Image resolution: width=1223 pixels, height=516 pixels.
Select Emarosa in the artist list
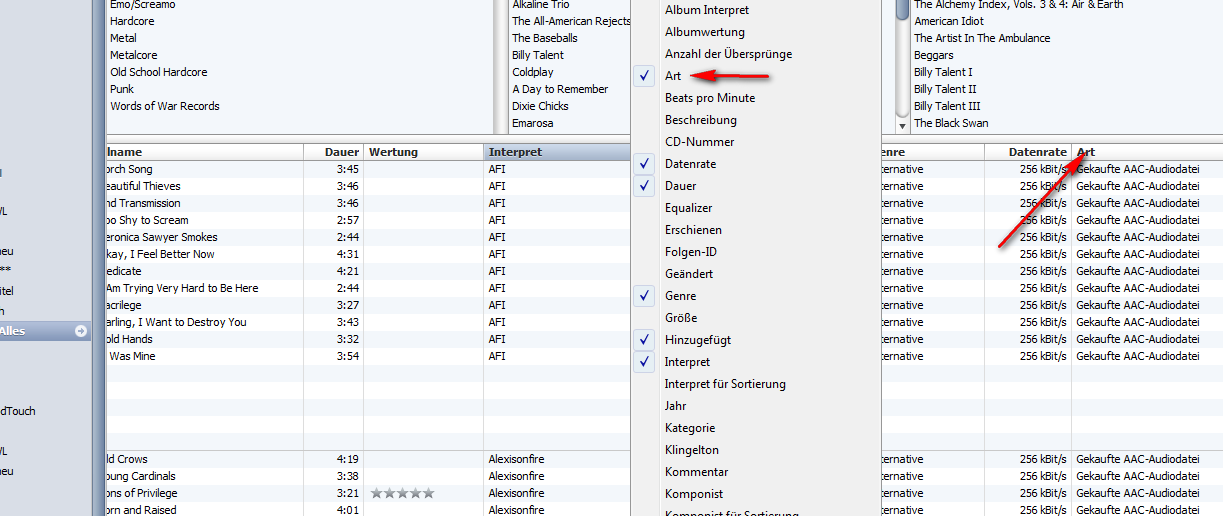click(x=532, y=123)
